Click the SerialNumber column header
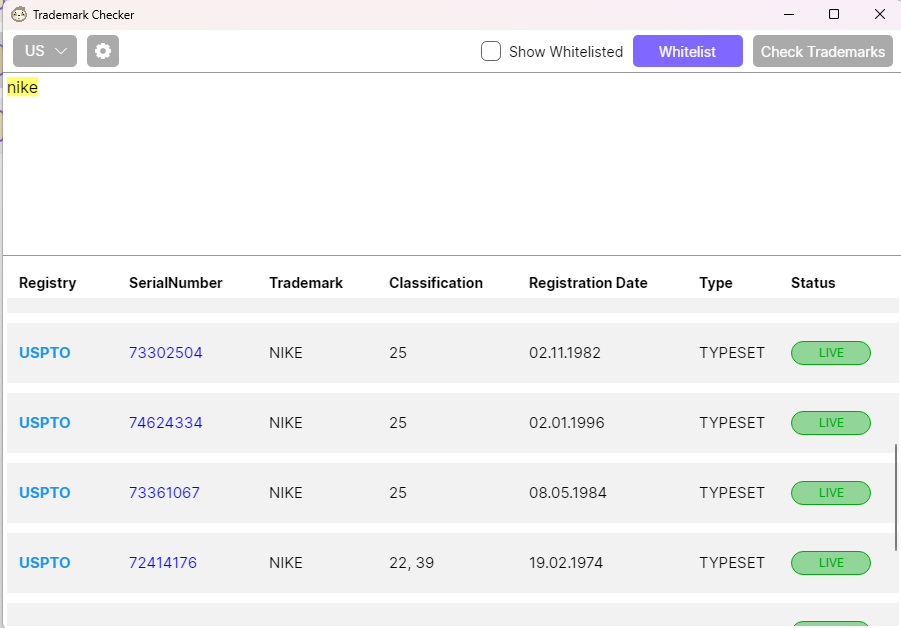Image resolution: width=901 pixels, height=628 pixels. click(x=176, y=283)
